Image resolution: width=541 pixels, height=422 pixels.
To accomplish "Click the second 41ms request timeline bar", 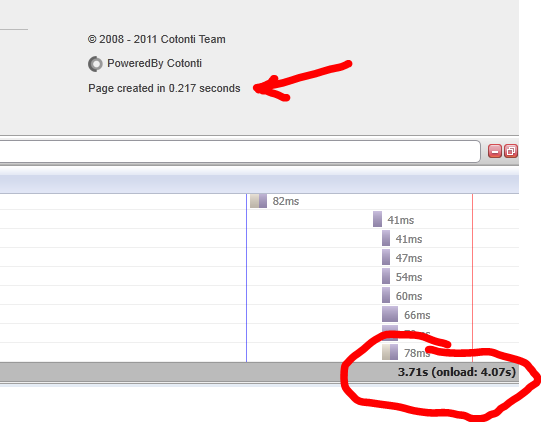I will 386,238.
